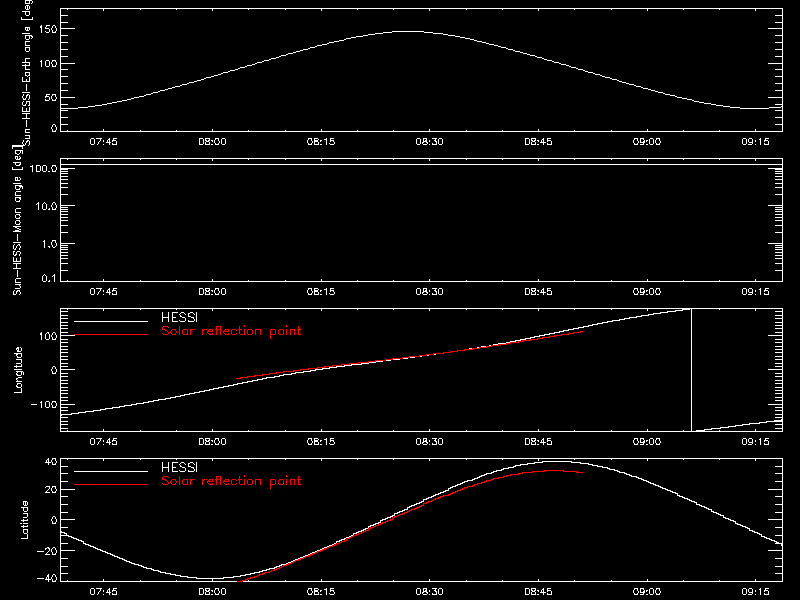Click '09:15' label under Moon angle plot
800x600 pixels.
pos(756,292)
